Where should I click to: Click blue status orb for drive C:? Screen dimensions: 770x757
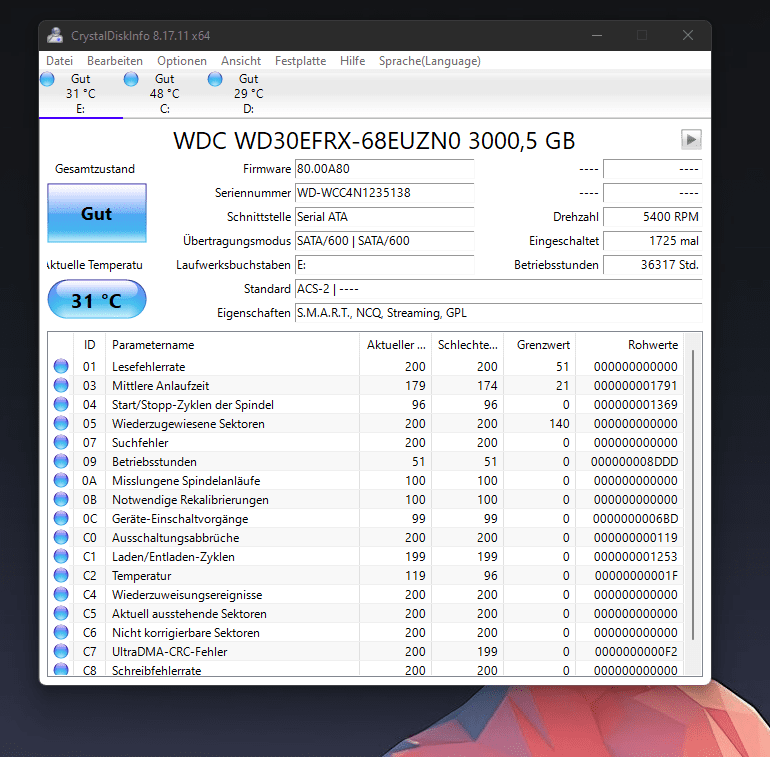131,79
